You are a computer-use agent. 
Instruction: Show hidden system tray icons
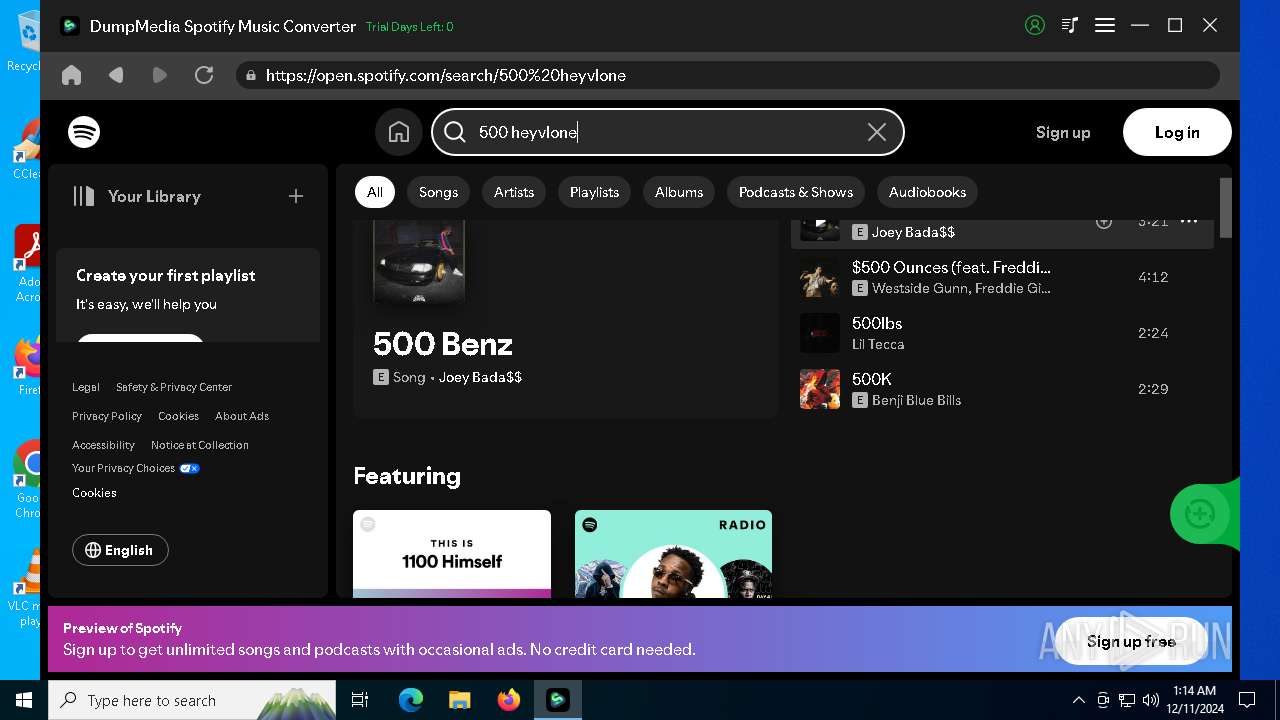pos(1078,700)
